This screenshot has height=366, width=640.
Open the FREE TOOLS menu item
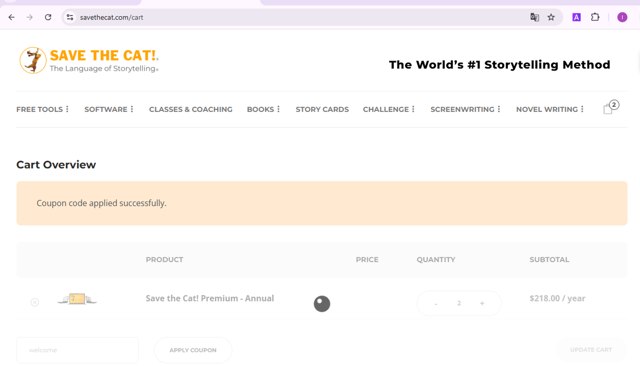click(x=40, y=109)
